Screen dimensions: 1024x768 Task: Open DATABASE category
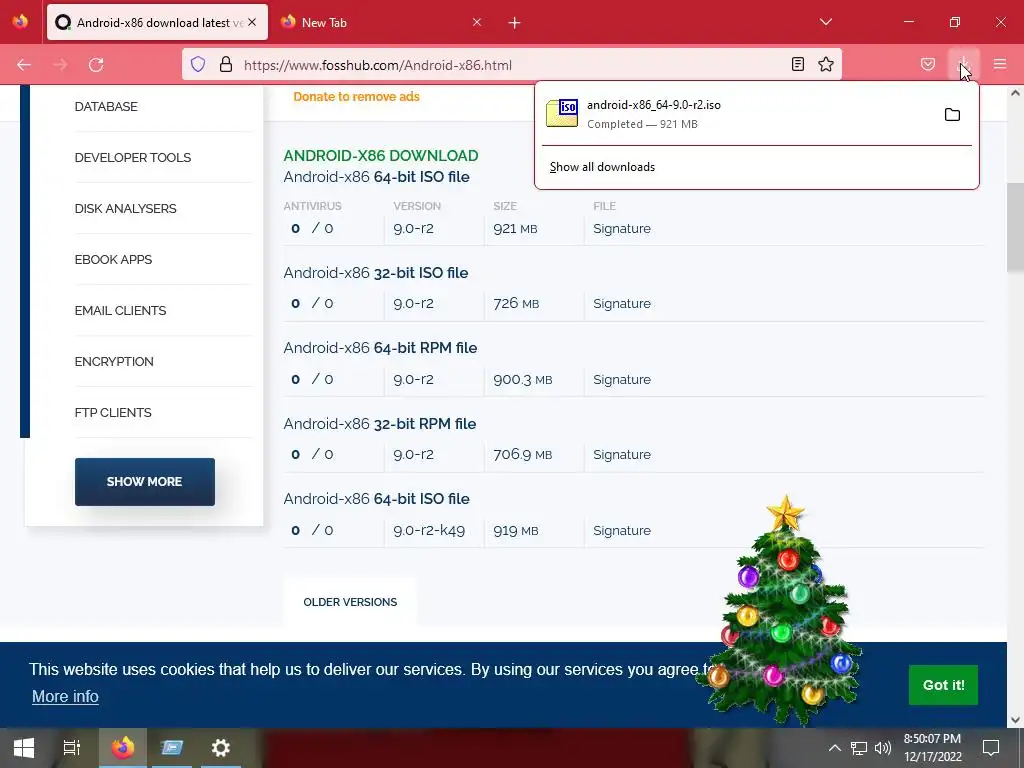106,106
